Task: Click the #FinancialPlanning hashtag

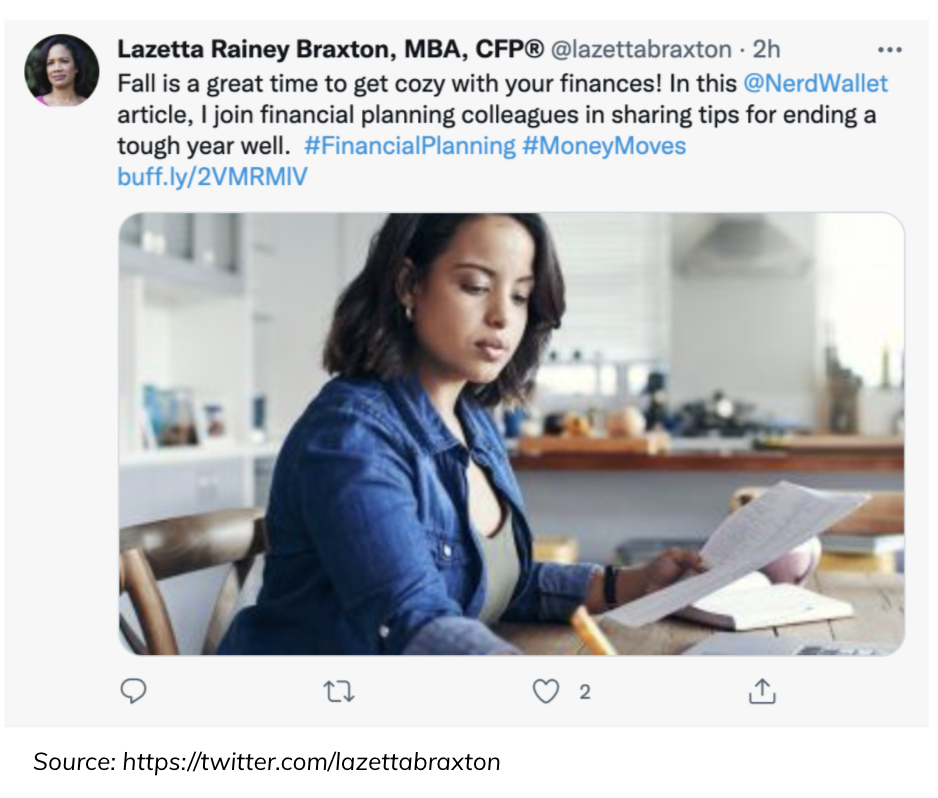Action: click(x=409, y=146)
